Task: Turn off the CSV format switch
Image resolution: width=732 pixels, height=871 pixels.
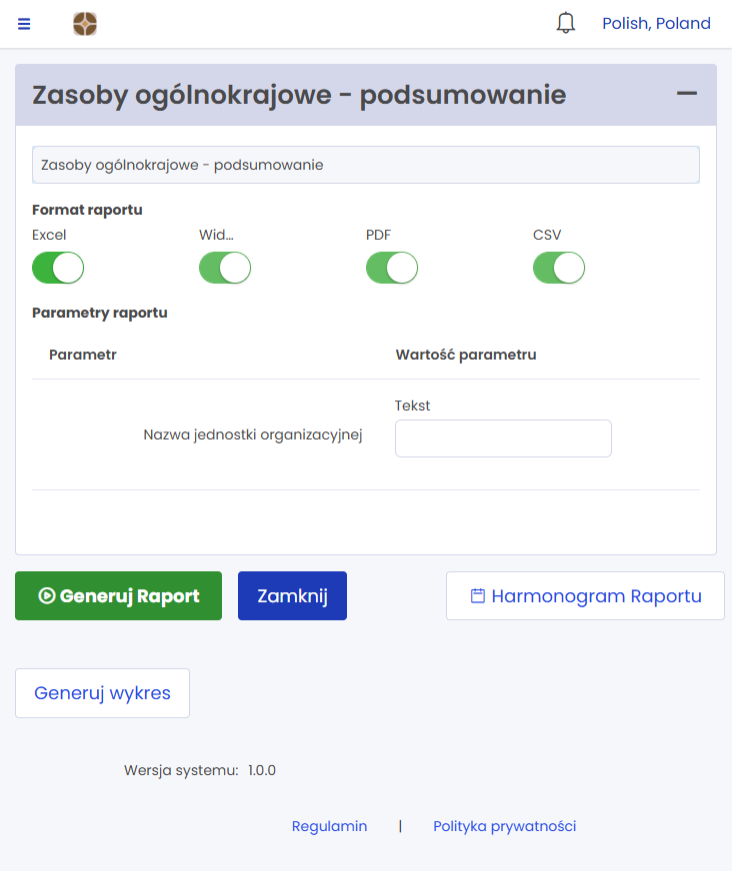Action: (x=559, y=268)
